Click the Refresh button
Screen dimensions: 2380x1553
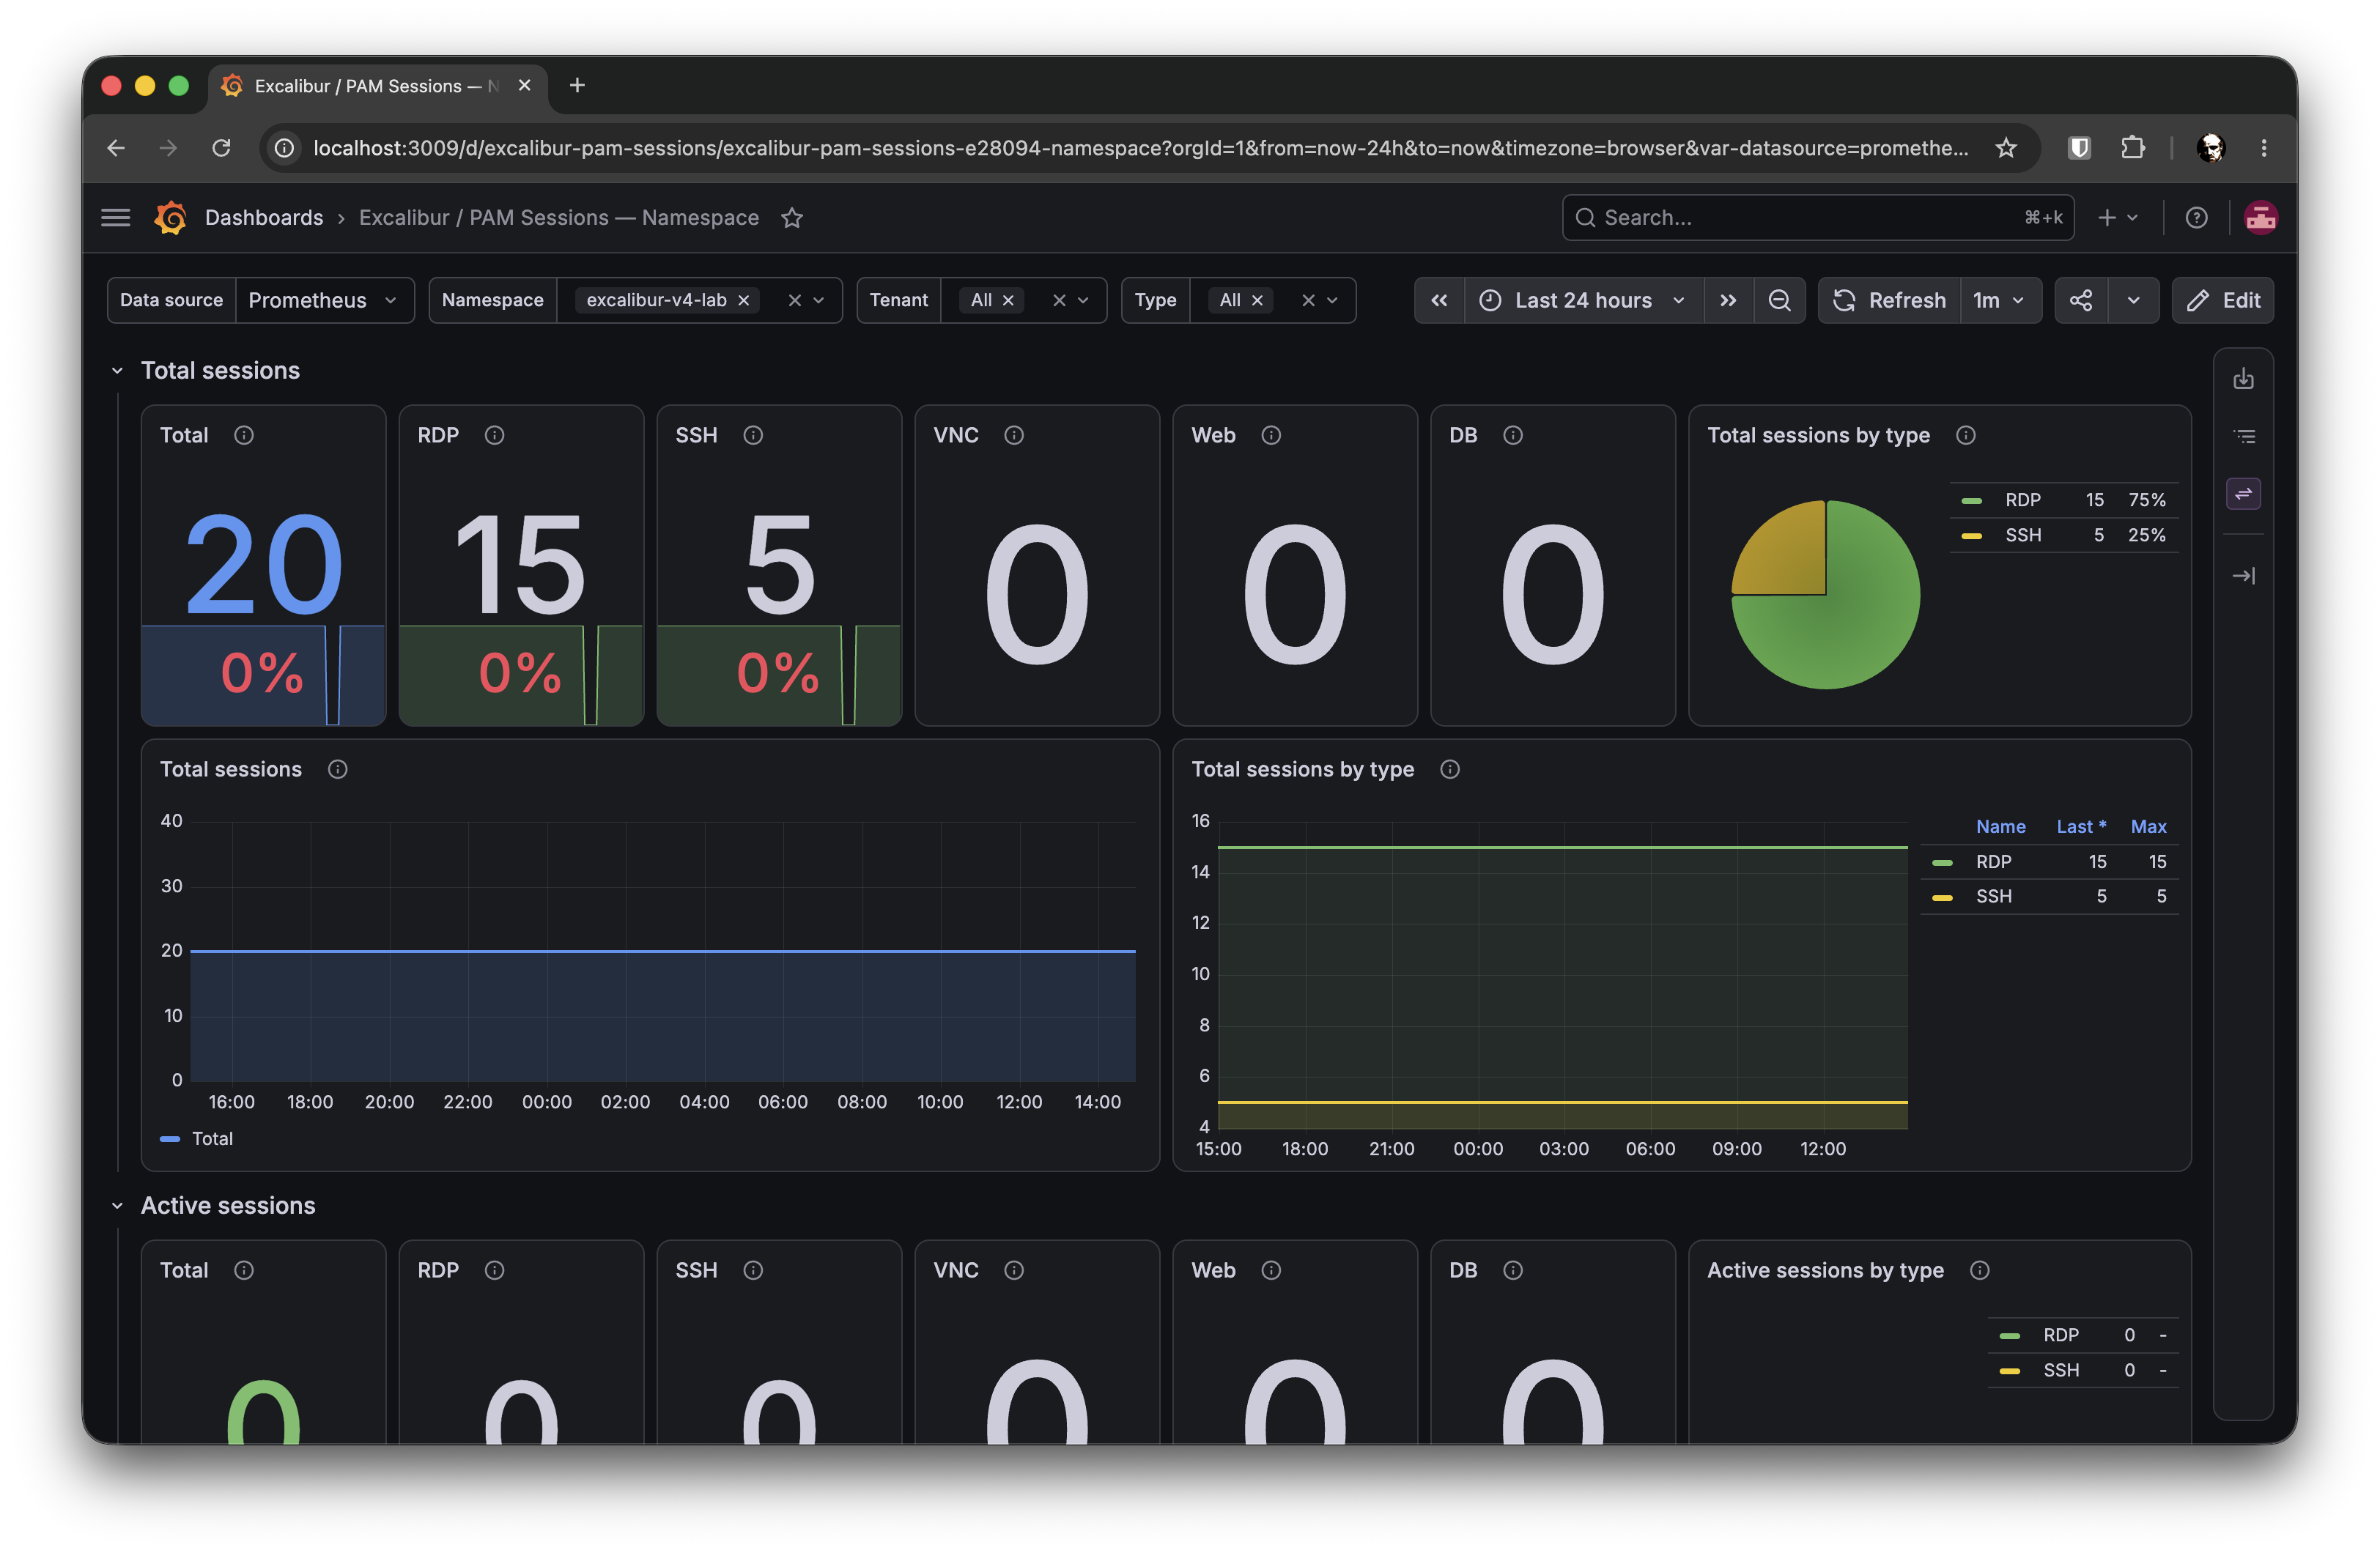tap(1889, 300)
